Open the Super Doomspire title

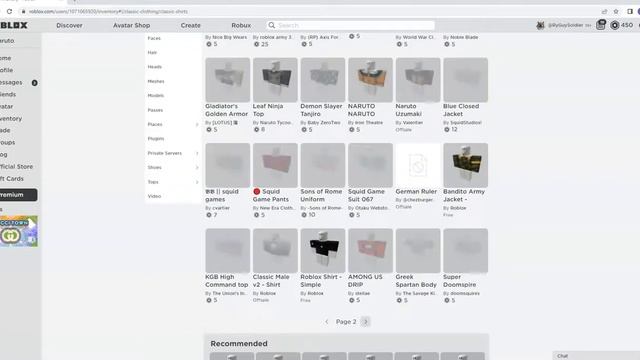point(460,281)
